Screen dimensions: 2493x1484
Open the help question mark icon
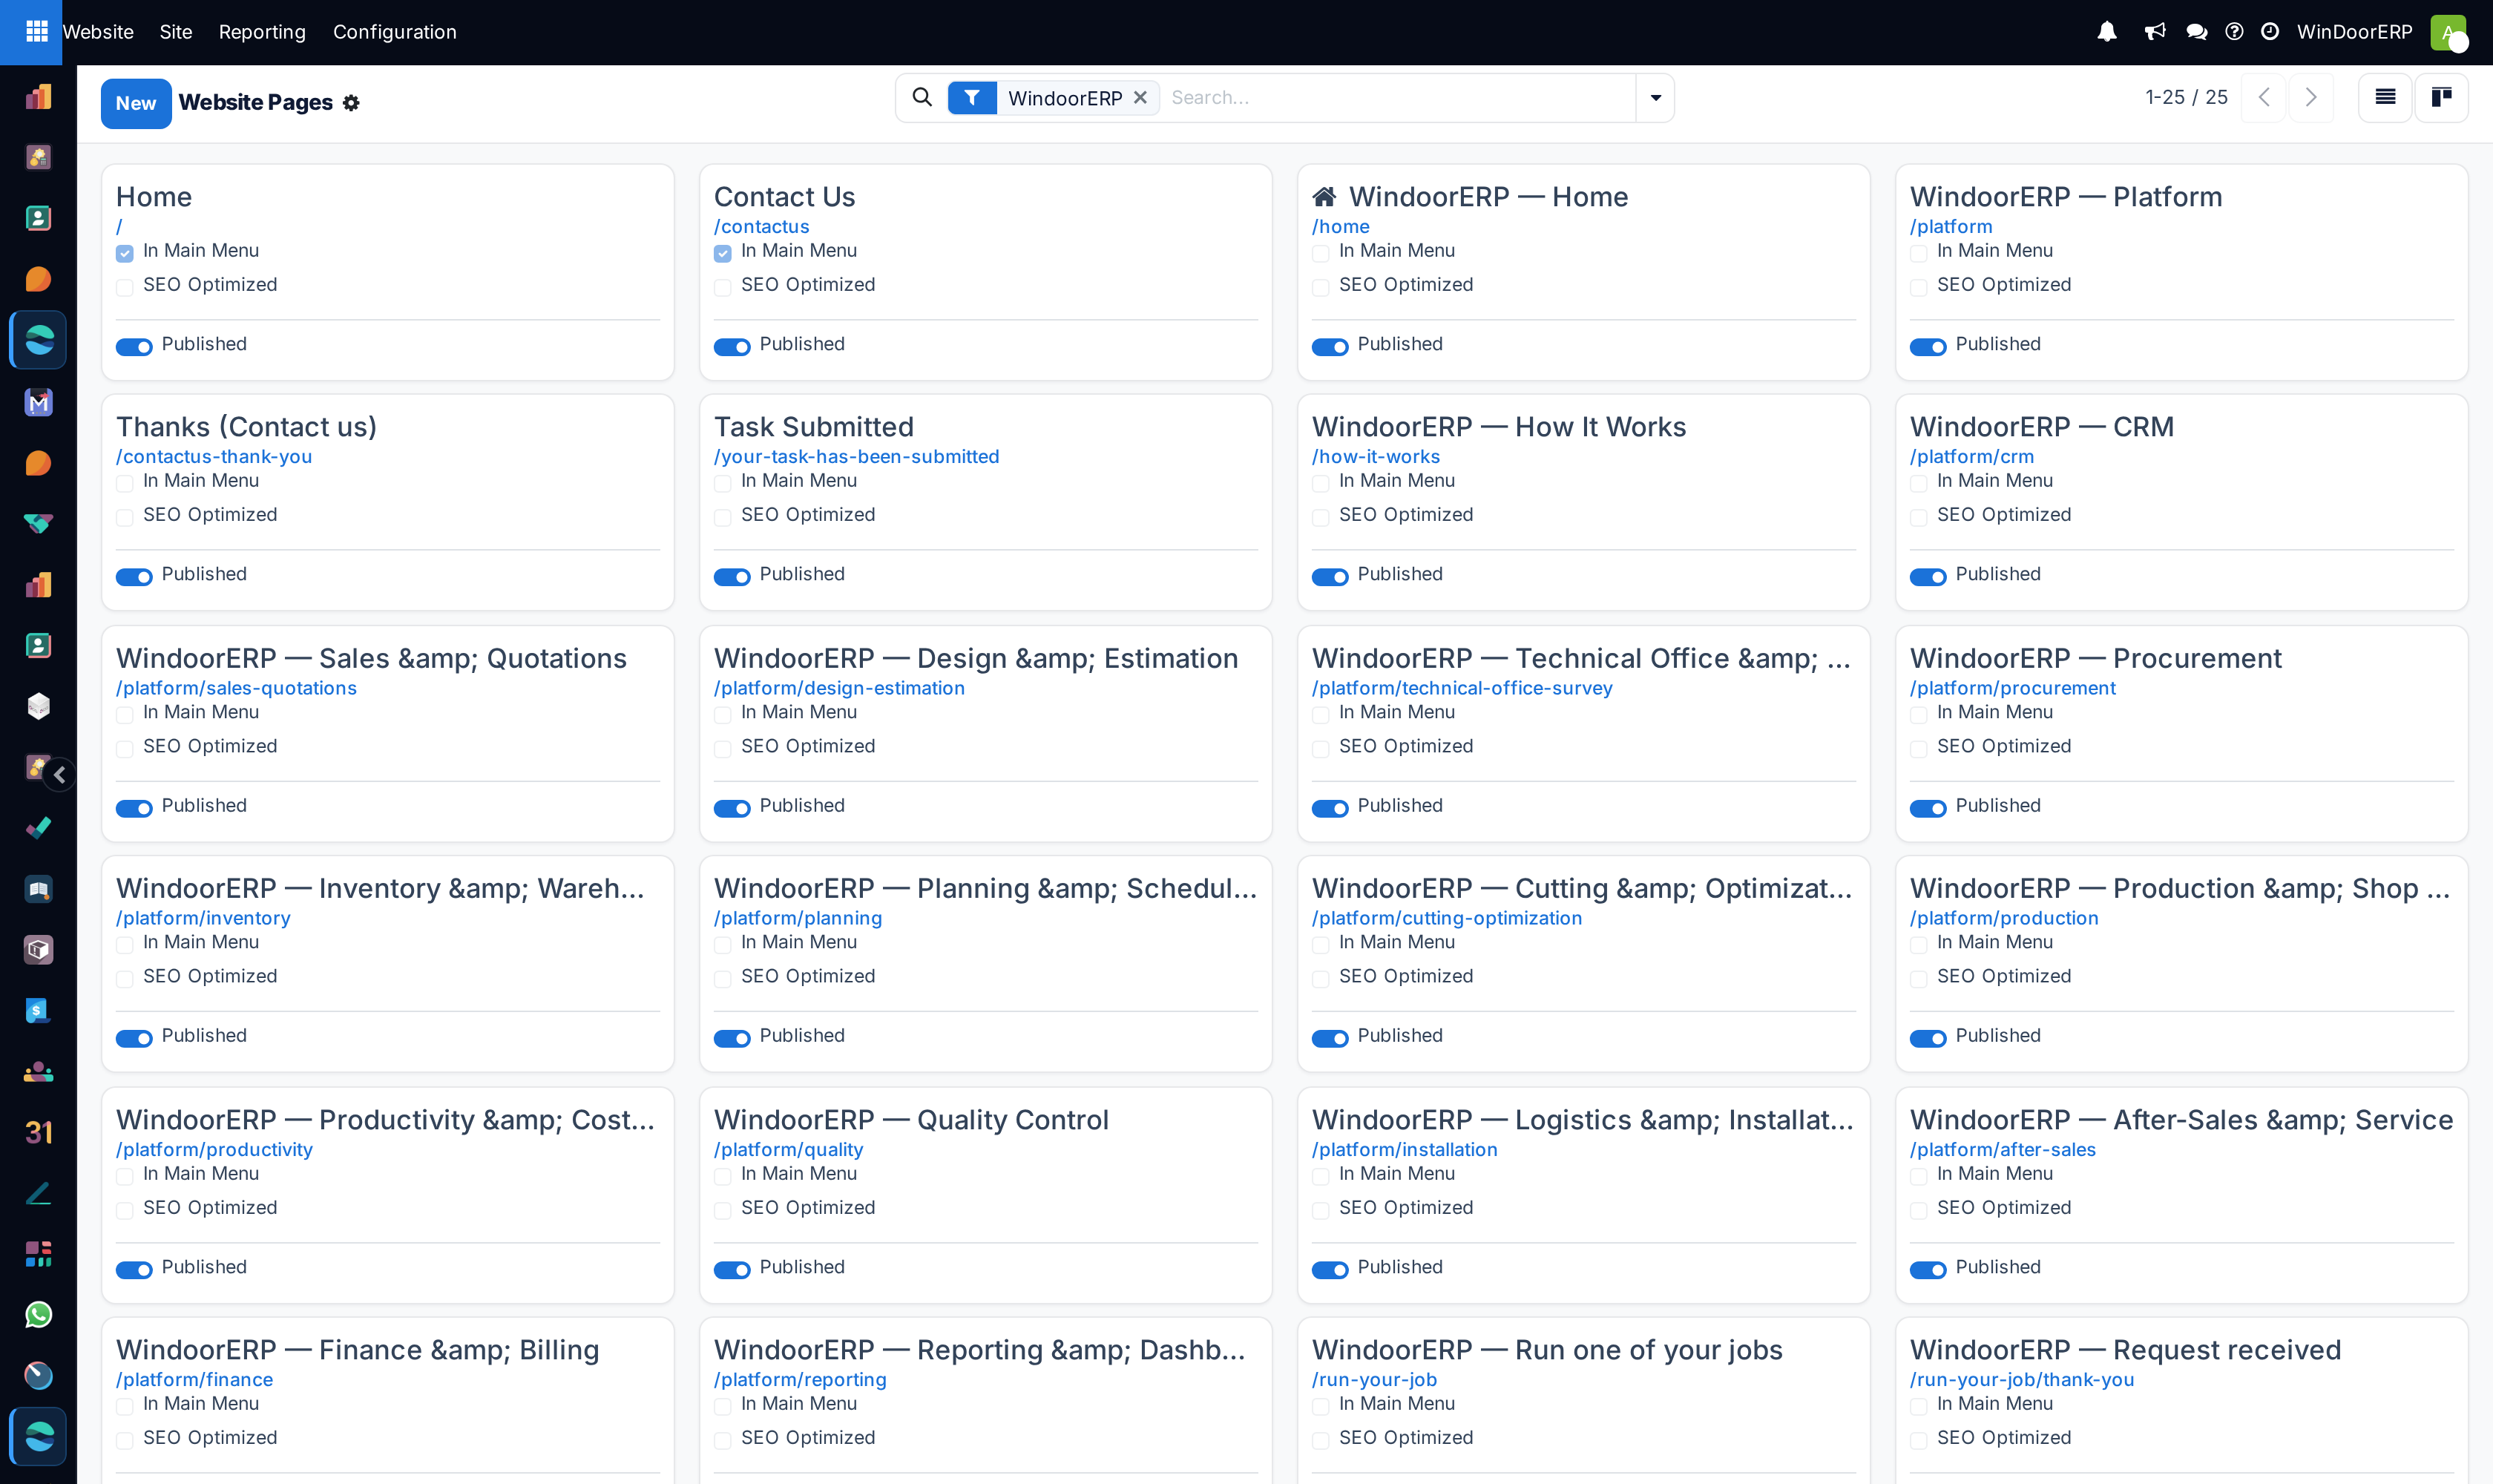click(2234, 32)
